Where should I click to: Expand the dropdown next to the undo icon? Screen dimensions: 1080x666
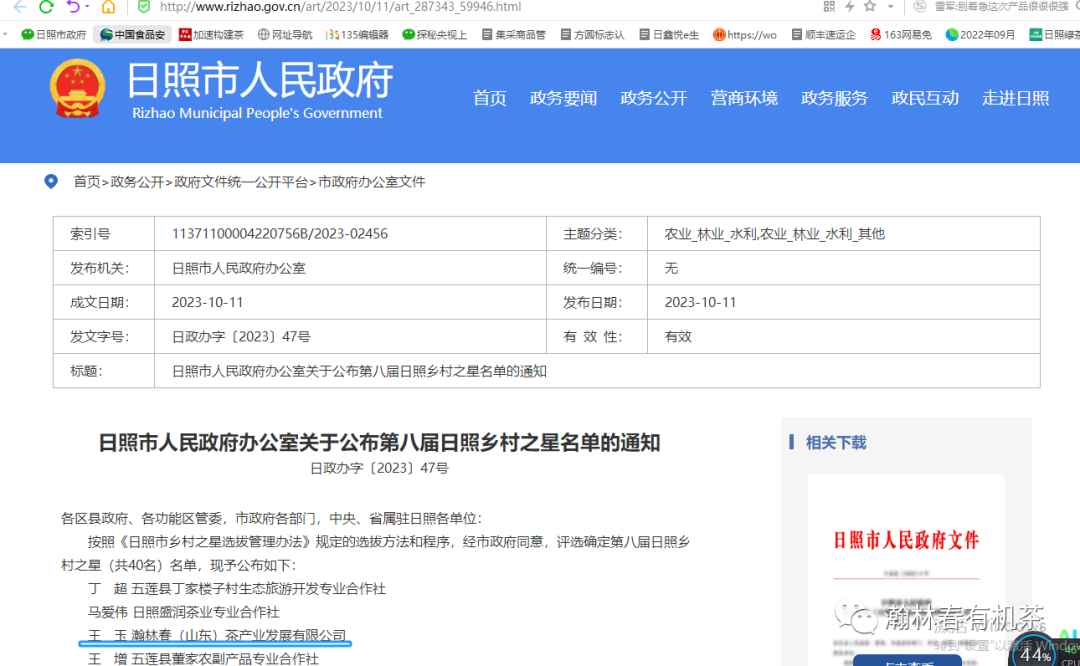coord(88,7)
